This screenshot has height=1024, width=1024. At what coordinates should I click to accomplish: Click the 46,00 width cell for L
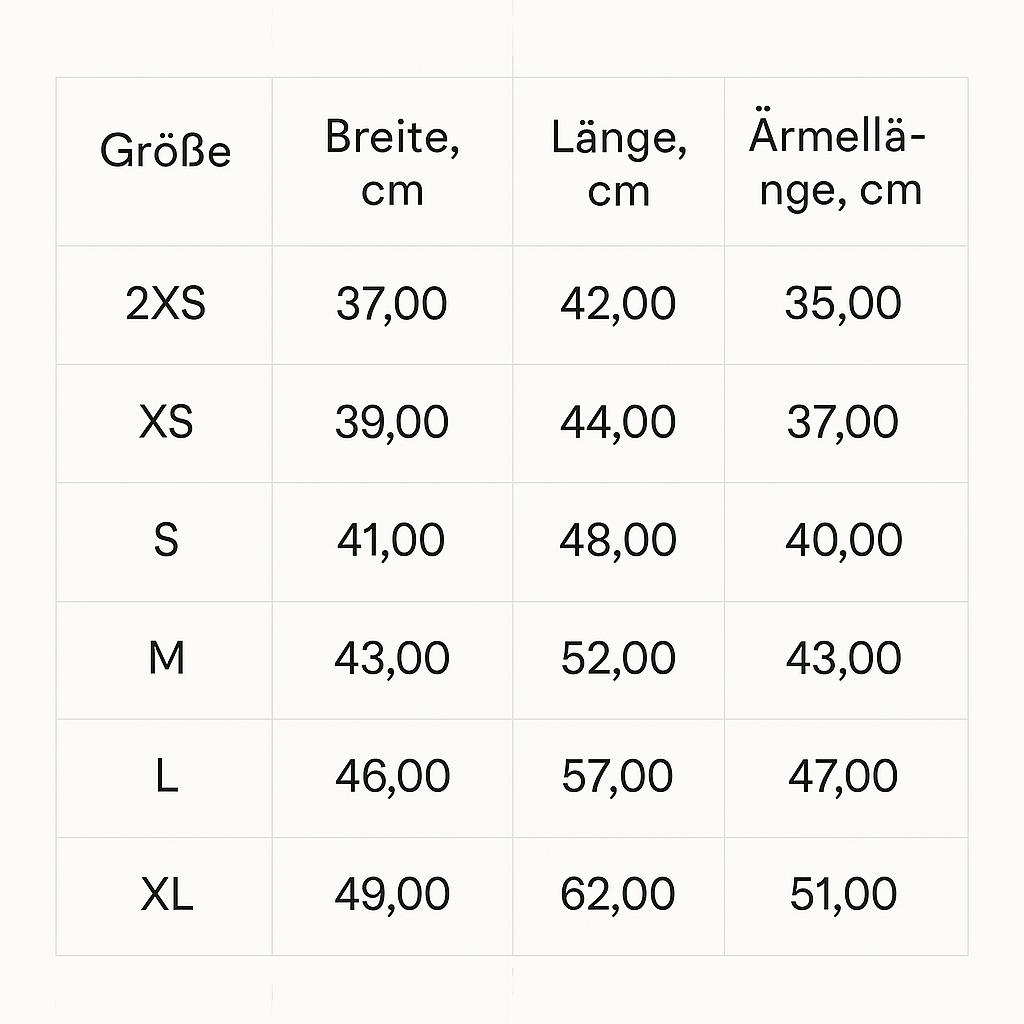click(392, 776)
